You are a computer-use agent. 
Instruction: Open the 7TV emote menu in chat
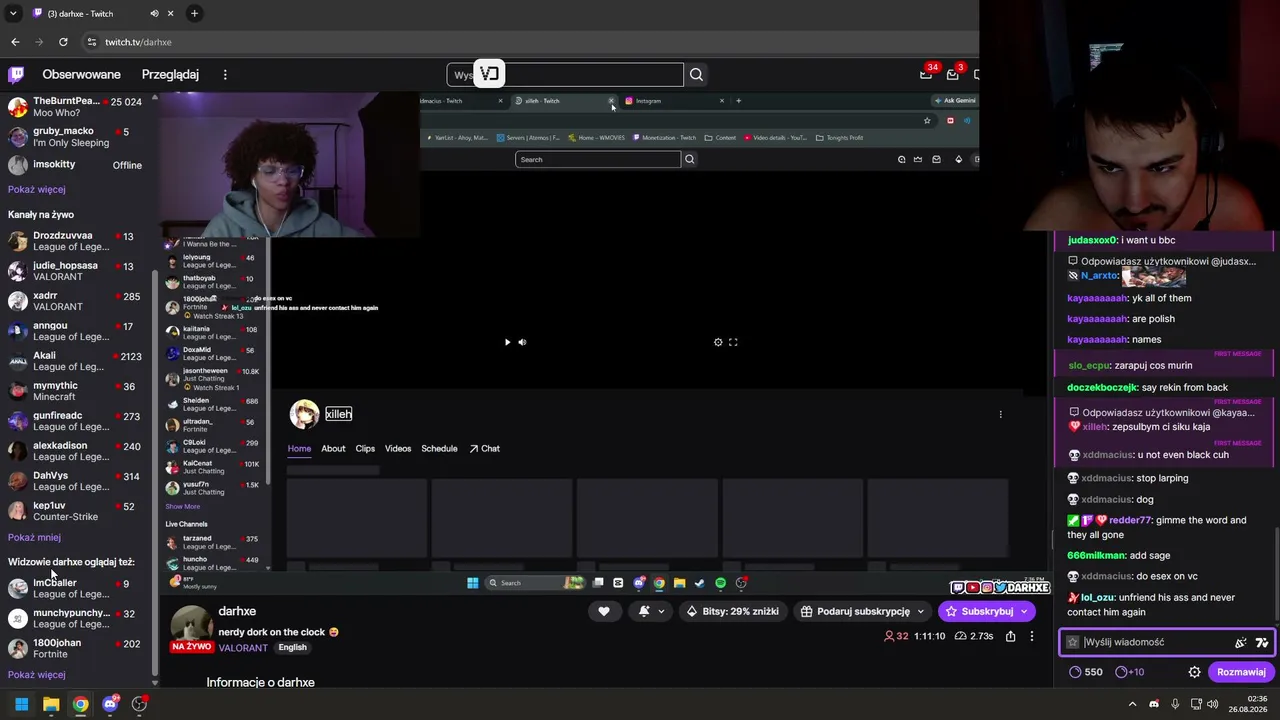pos(1262,642)
